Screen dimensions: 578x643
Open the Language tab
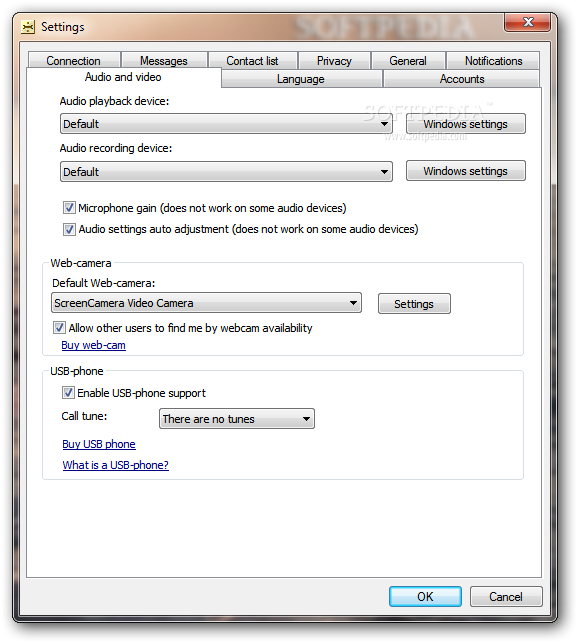[301, 79]
